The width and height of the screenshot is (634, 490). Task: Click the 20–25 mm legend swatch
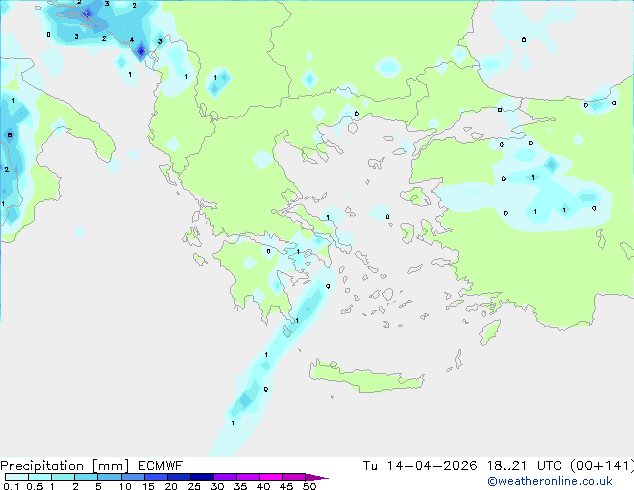point(179,477)
